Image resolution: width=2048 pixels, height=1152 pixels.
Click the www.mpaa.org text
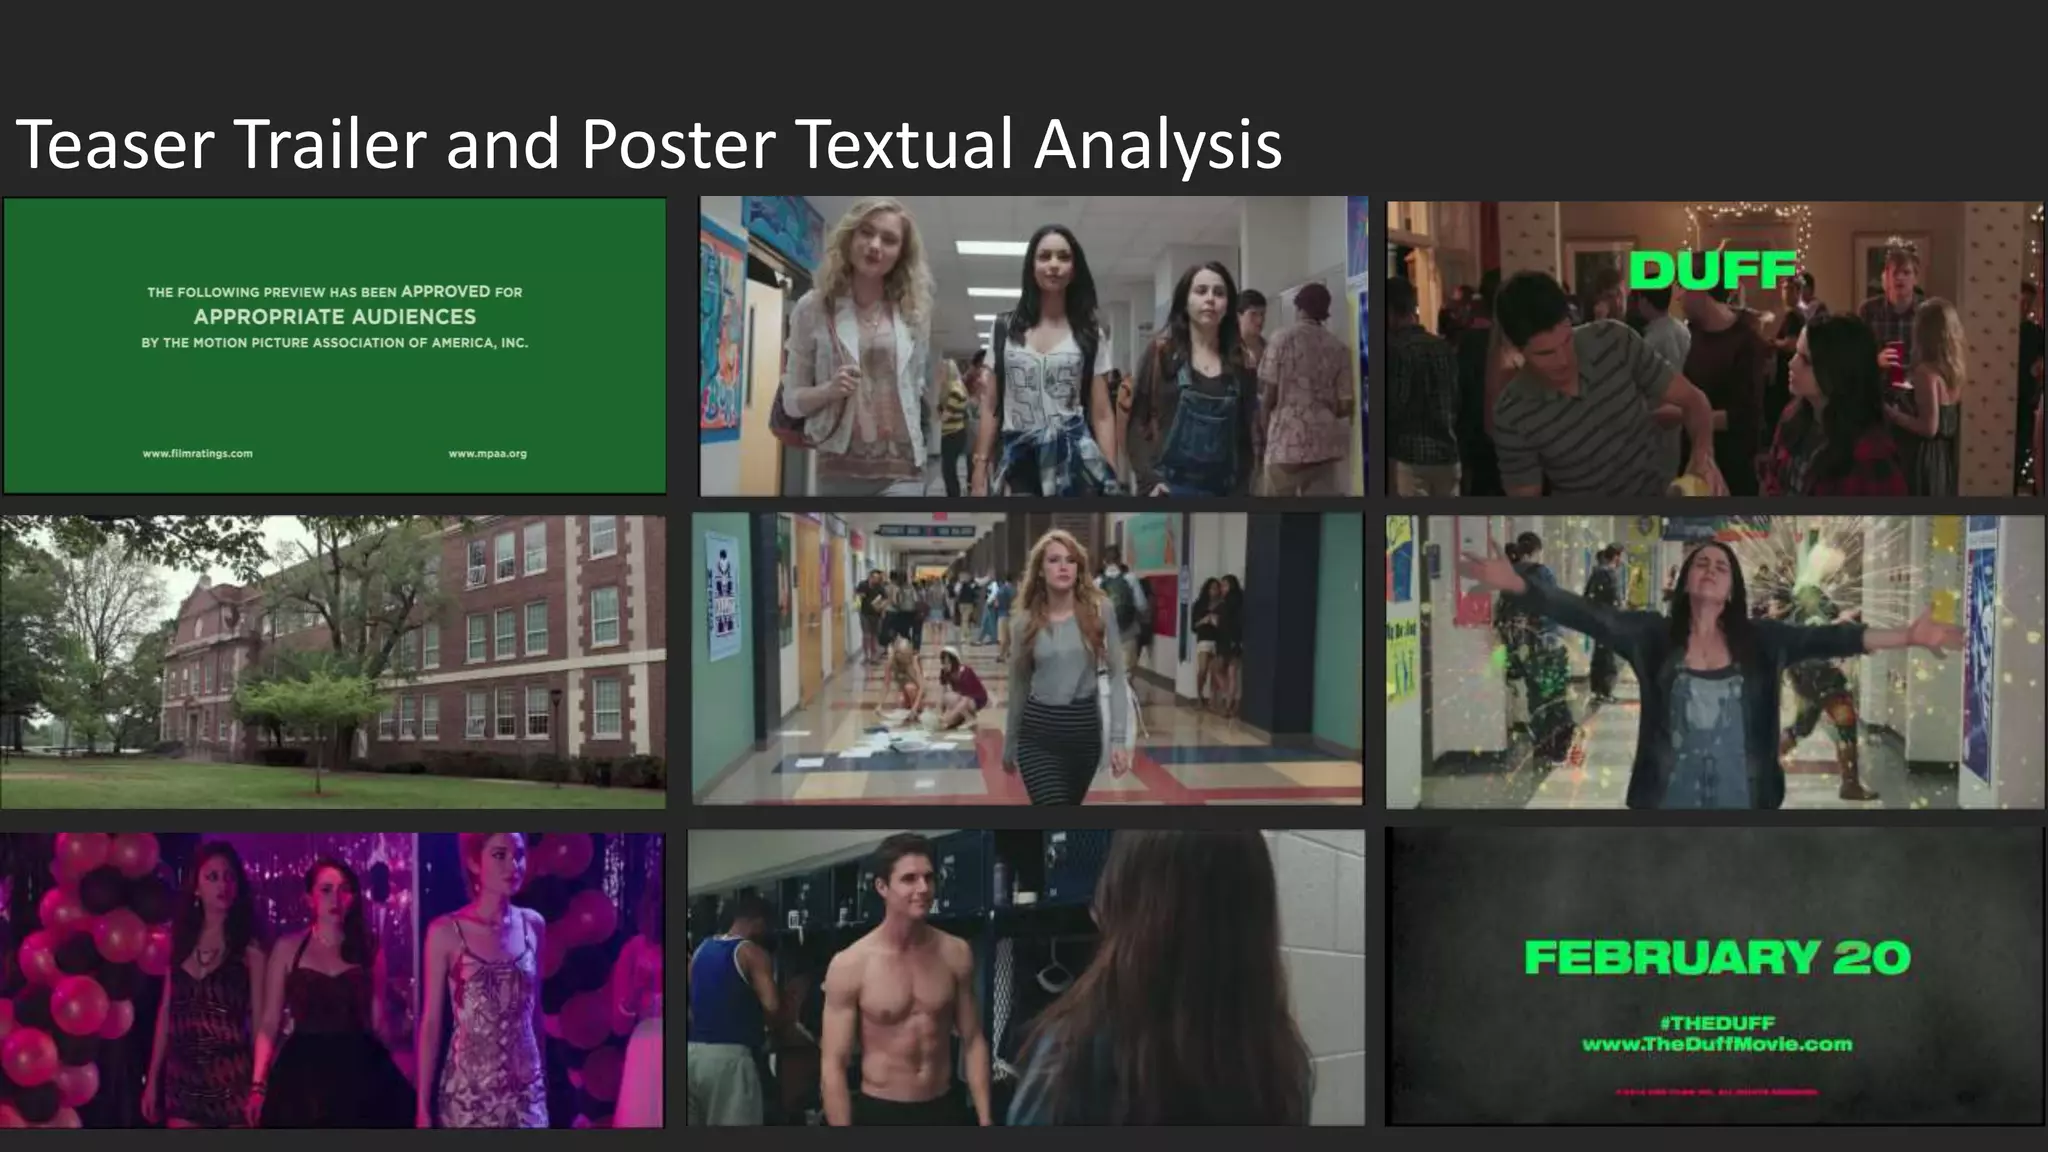(487, 453)
